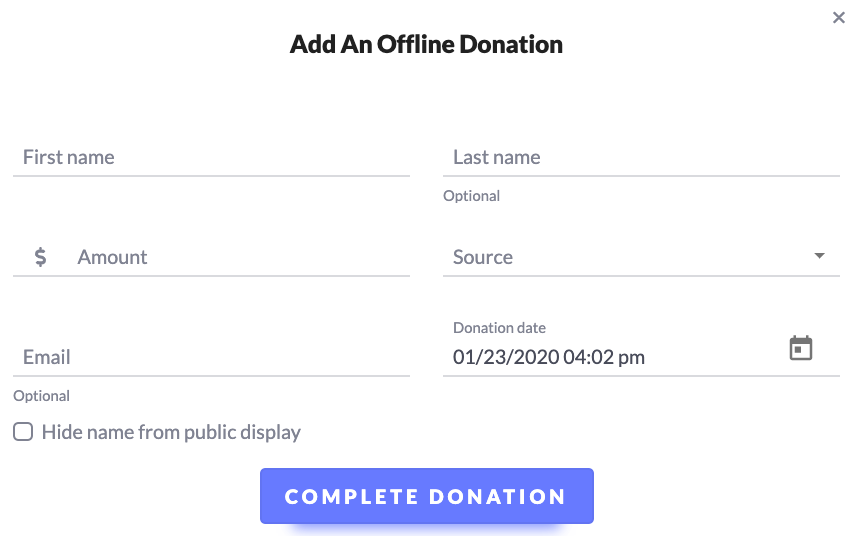Open the Source selection field
This screenshot has width=859, height=536.
click(x=641, y=256)
